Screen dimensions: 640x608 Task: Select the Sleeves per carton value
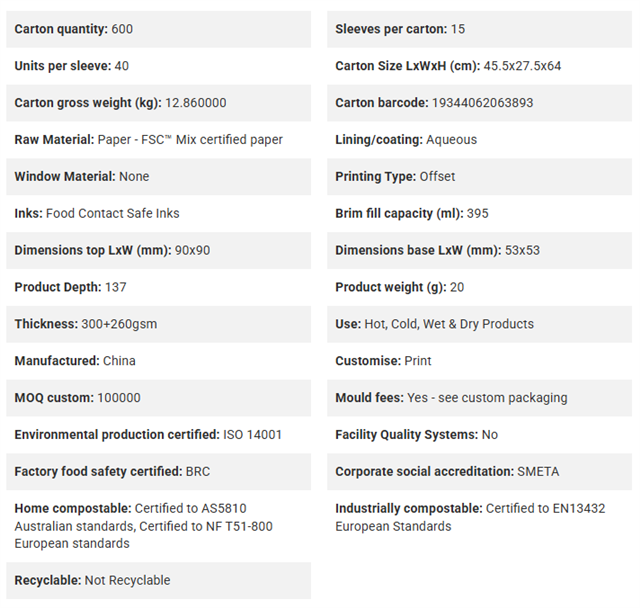(x=458, y=29)
